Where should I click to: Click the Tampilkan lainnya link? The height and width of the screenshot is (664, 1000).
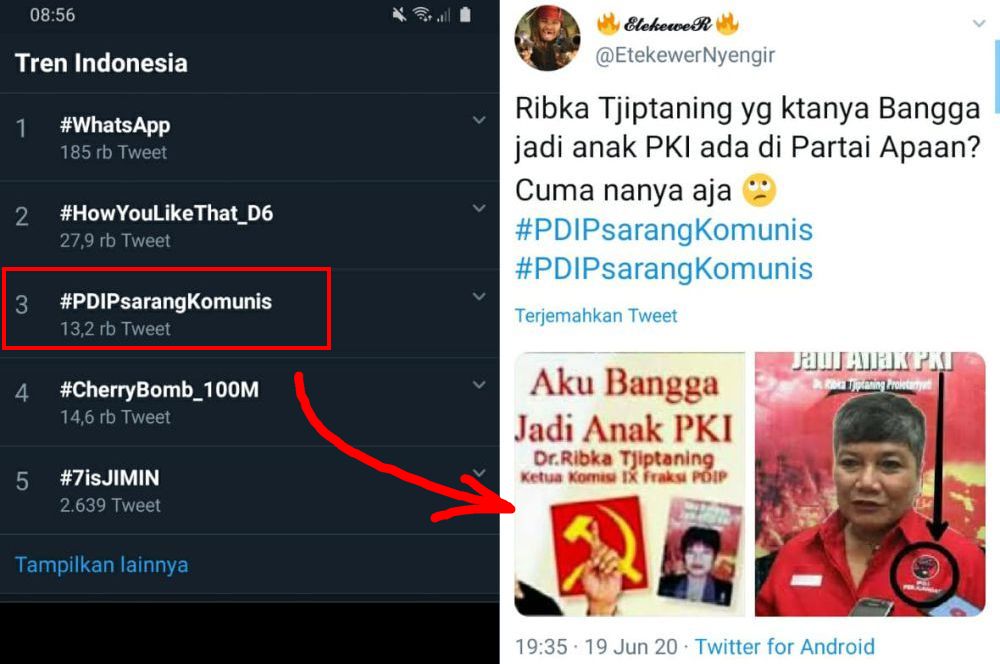pyautogui.click(x=101, y=565)
